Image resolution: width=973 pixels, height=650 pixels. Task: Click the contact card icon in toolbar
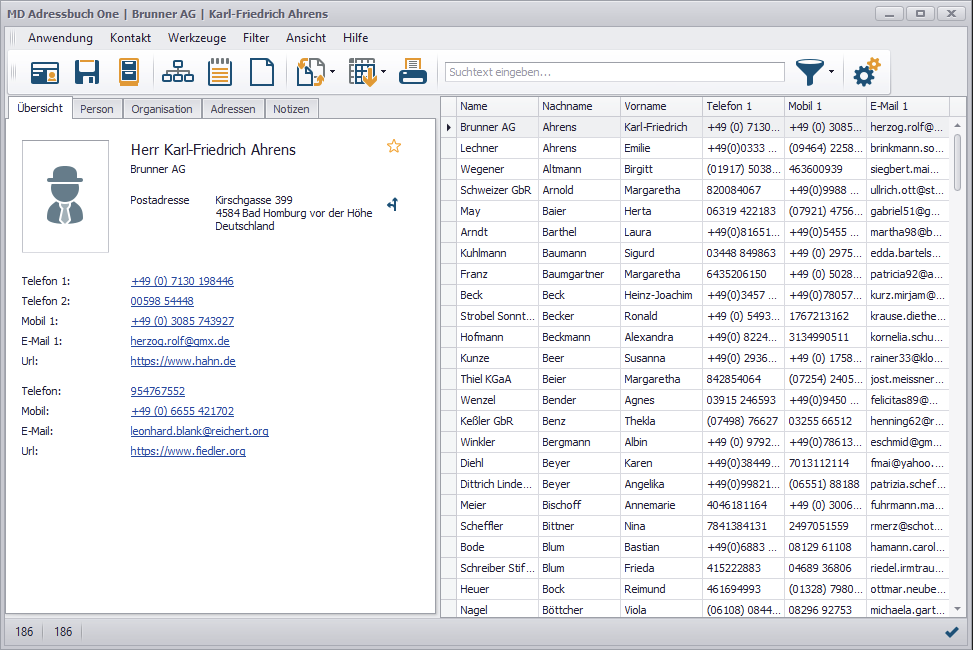(x=44, y=72)
